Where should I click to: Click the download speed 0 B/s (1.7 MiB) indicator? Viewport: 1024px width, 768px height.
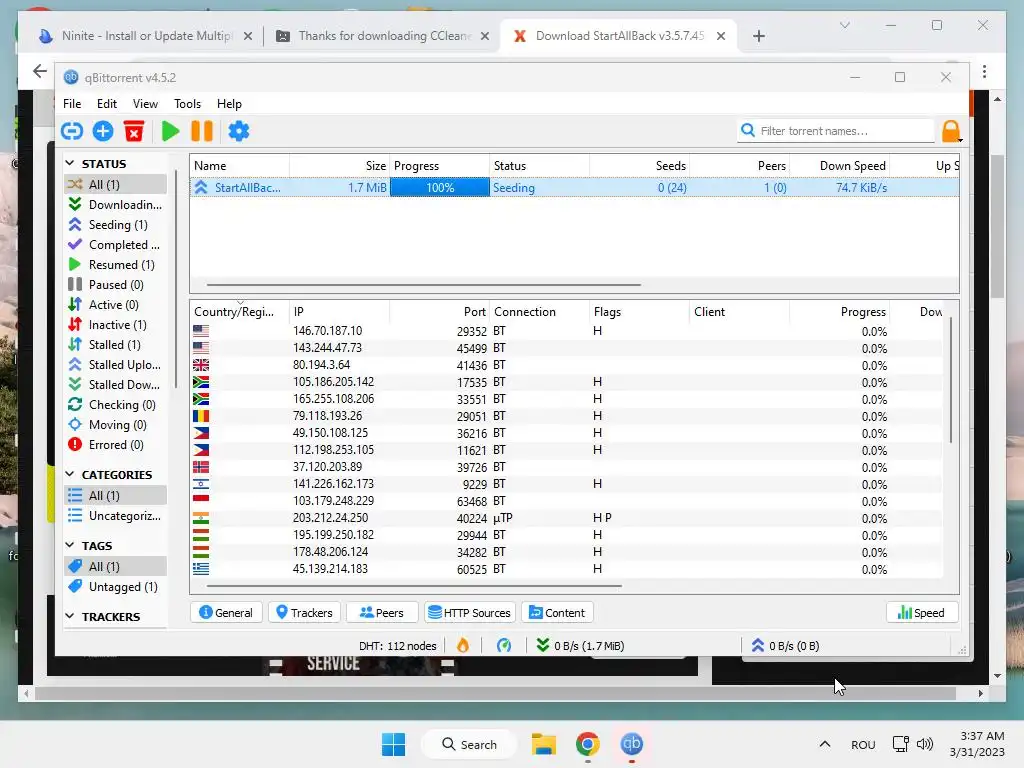(580, 646)
